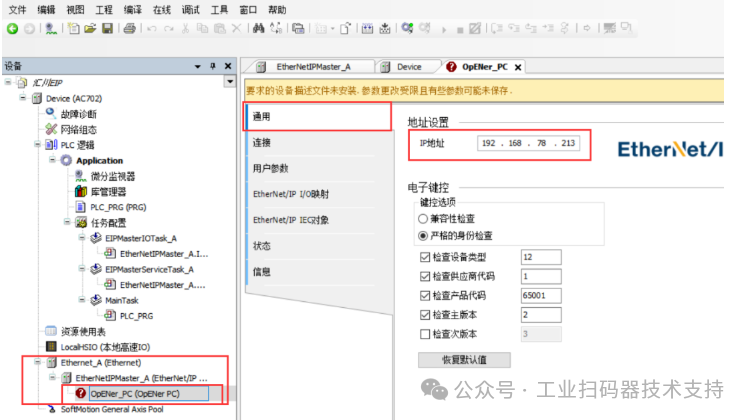Click the Delete X toolbar icon
The width and height of the screenshot is (748, 420).
[x=237, y=29]
